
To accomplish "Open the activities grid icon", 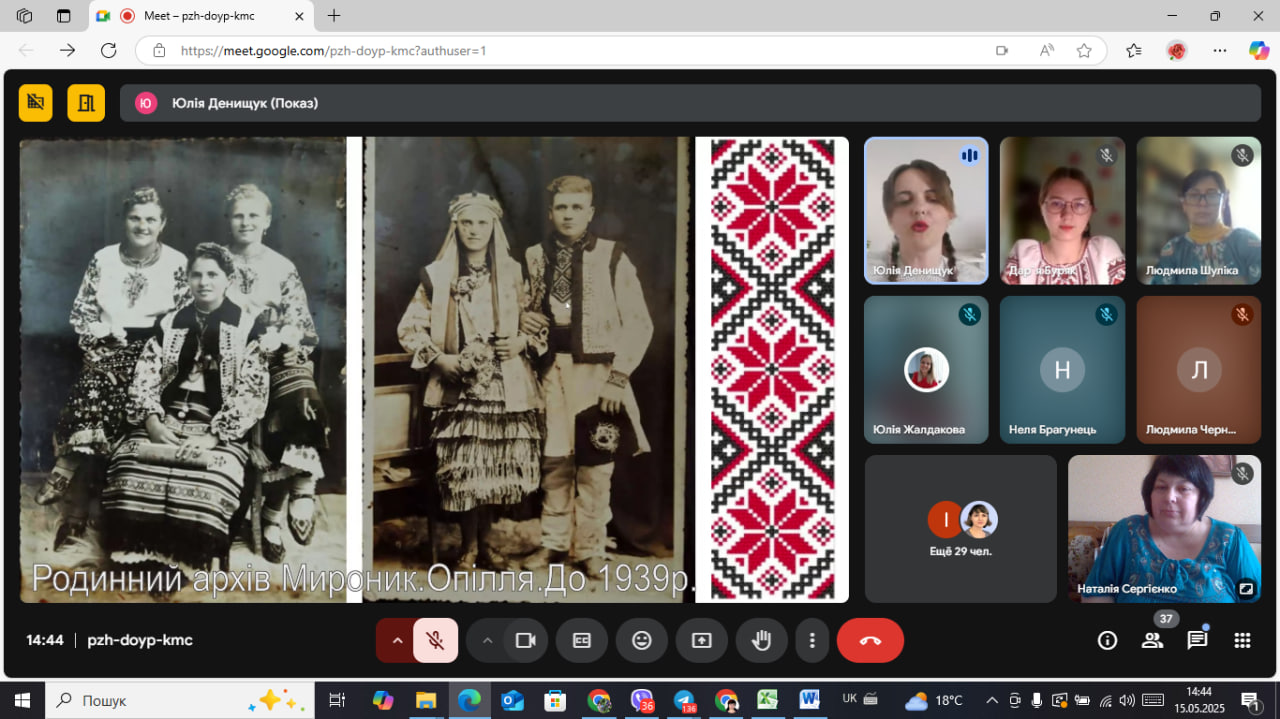I will 1242,641.
